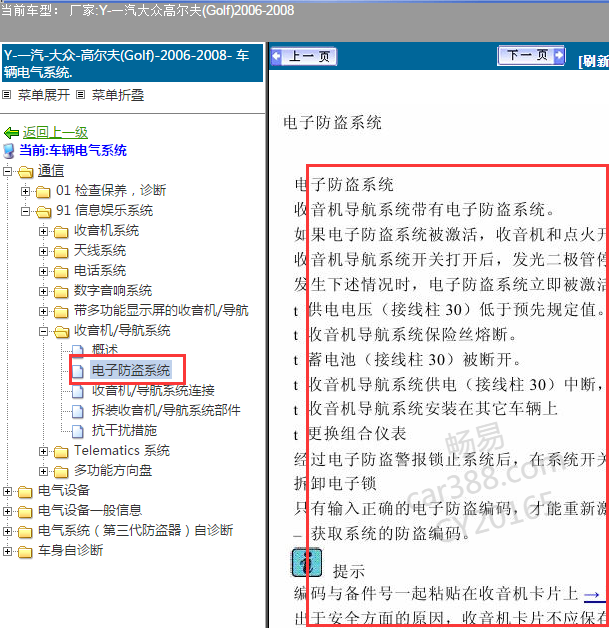Click the 提示 info icon
Screen dimensions: 609x628
307,563
